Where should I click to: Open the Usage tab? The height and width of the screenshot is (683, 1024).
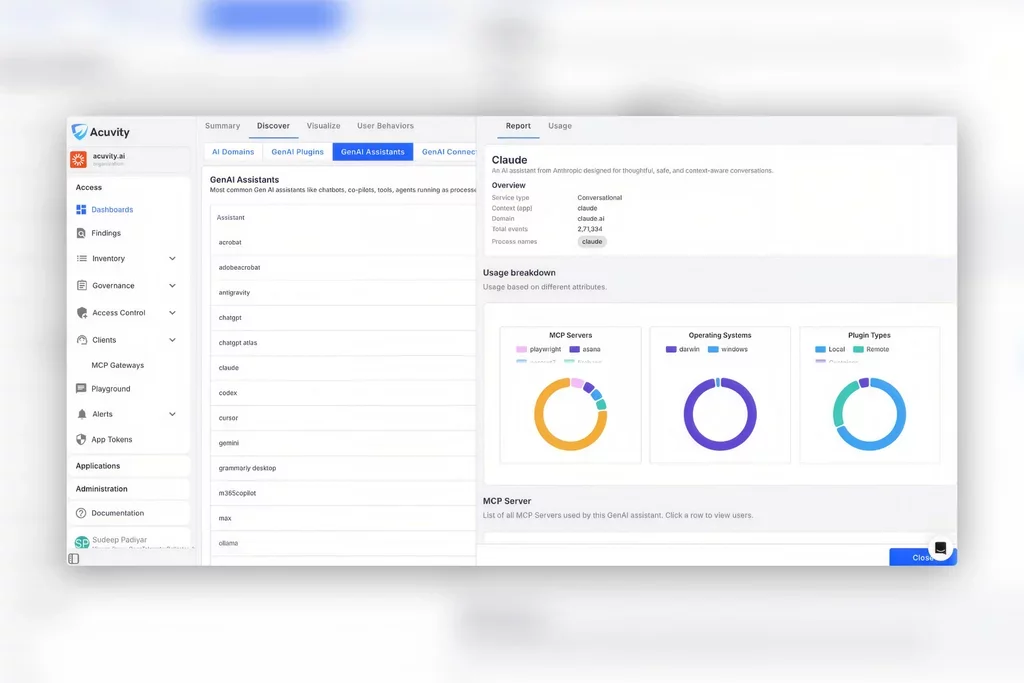tap(560, 126)
